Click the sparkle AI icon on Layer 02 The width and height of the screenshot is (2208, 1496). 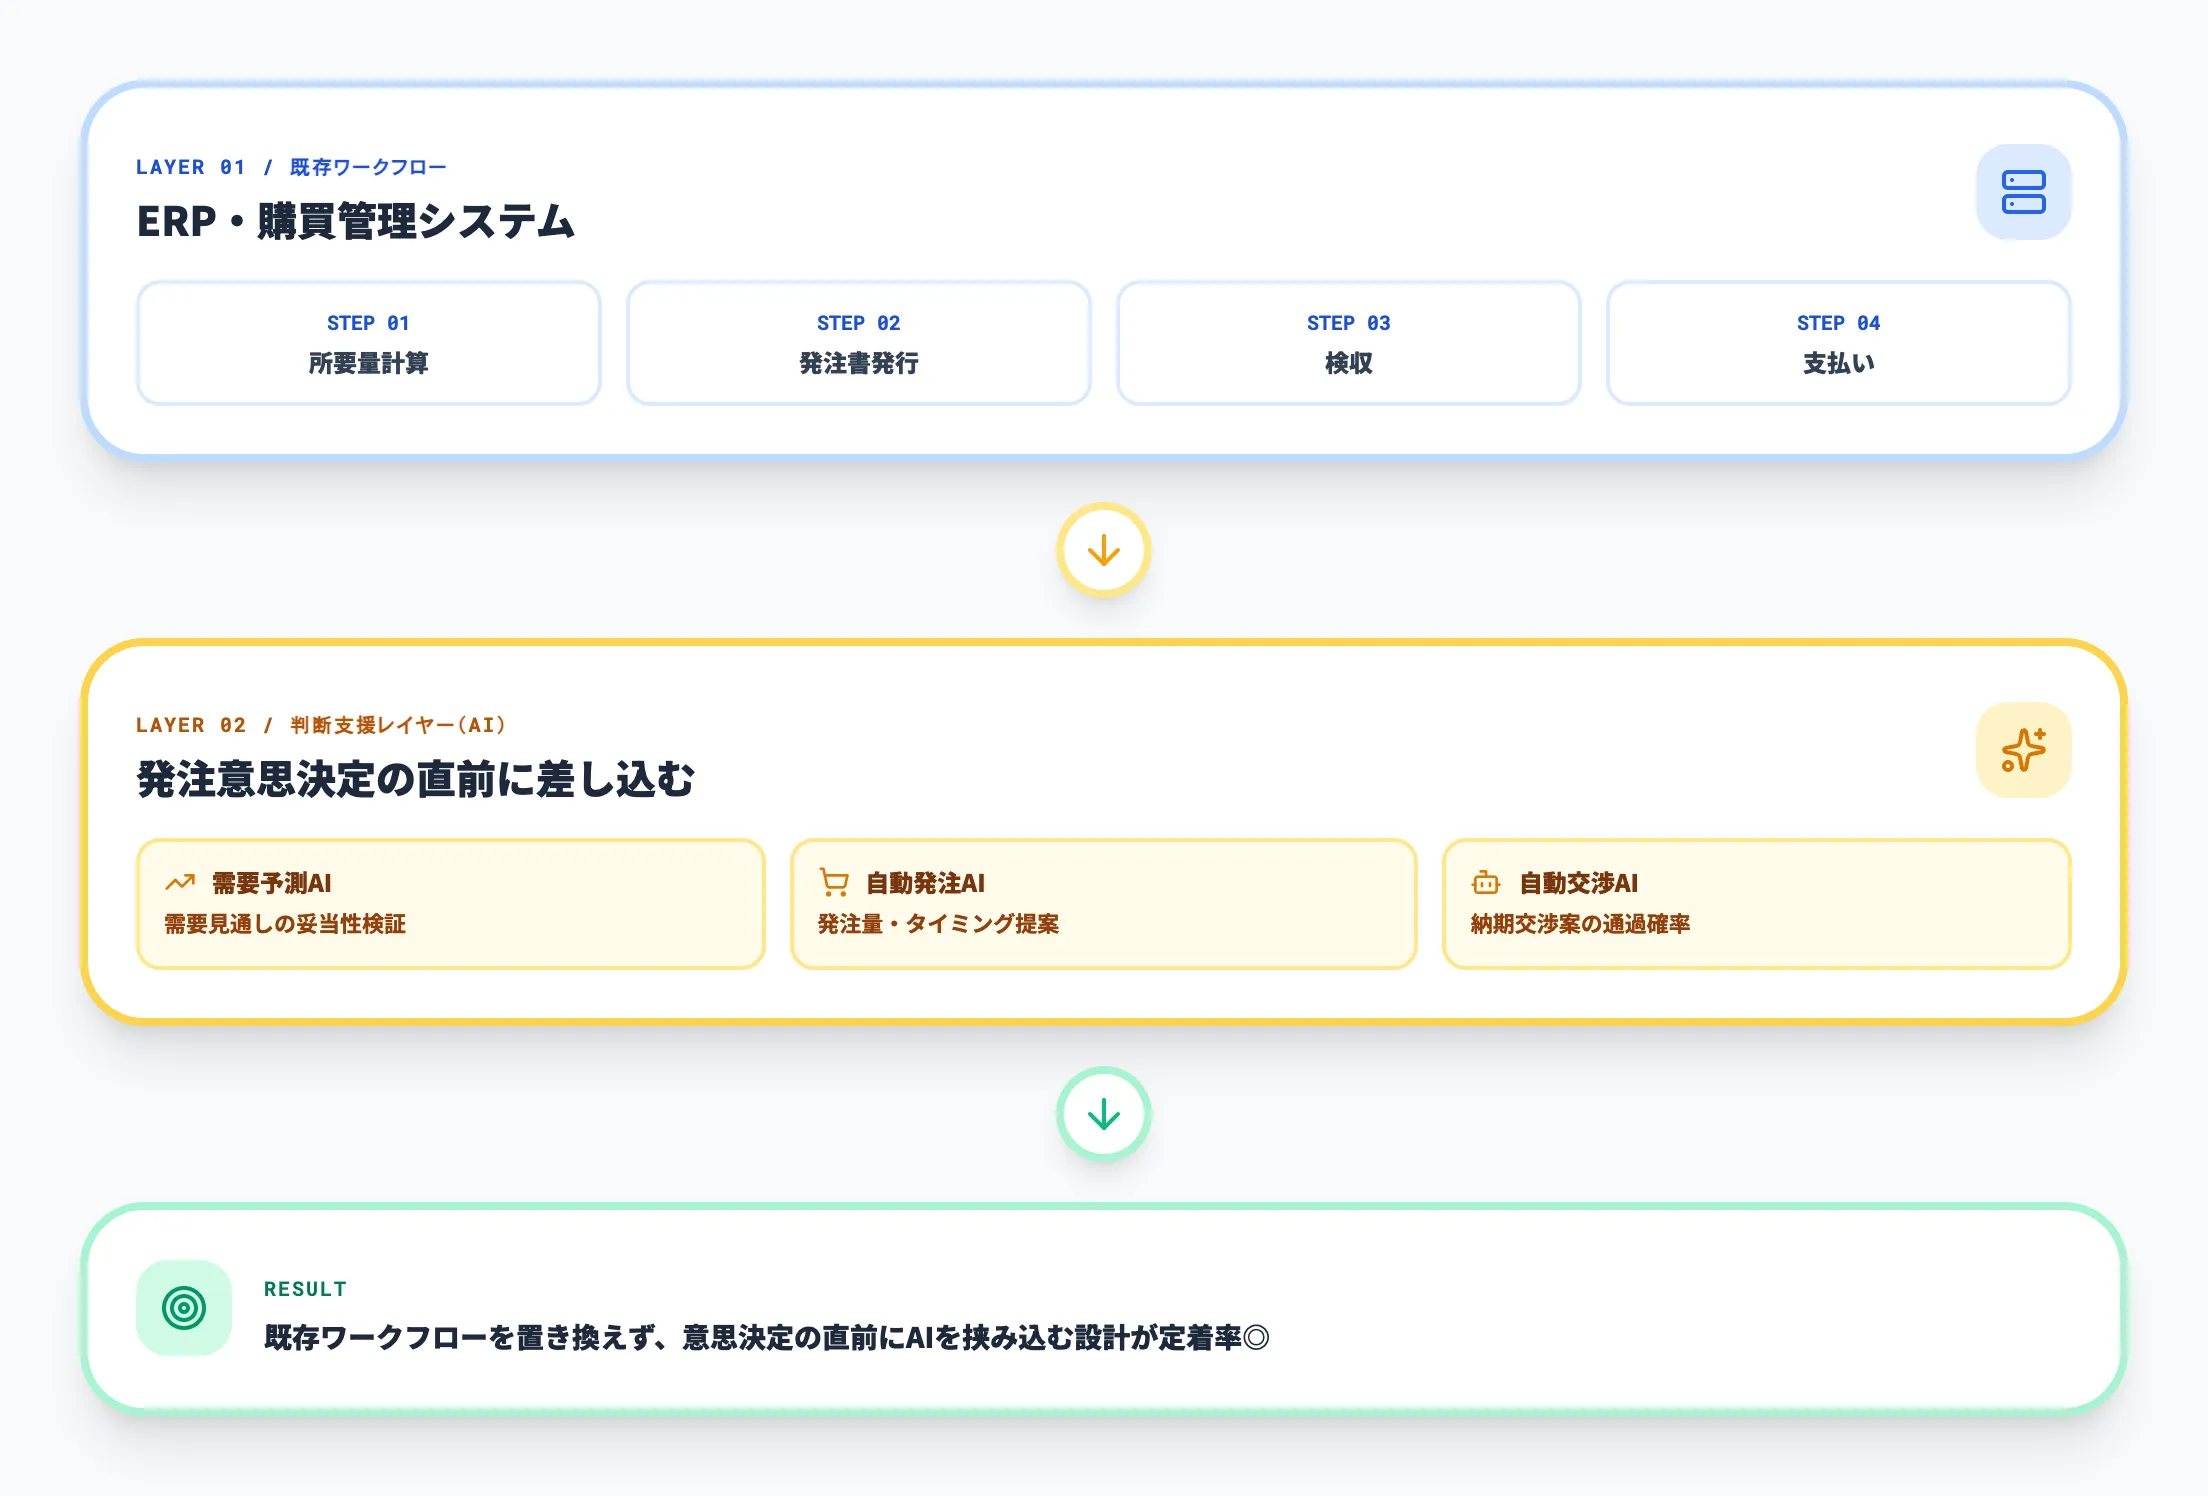[x=2023, y=749]
